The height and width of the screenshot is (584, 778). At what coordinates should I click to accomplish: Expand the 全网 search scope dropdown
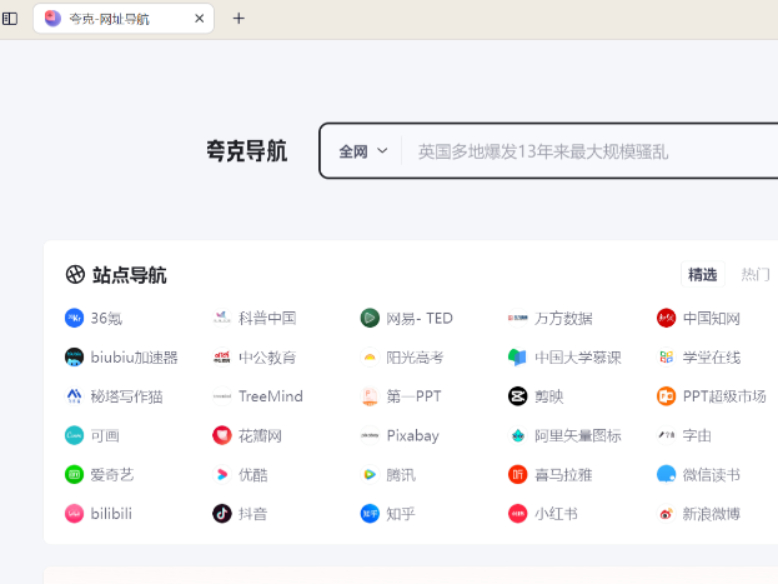click(x=363, y=151)
